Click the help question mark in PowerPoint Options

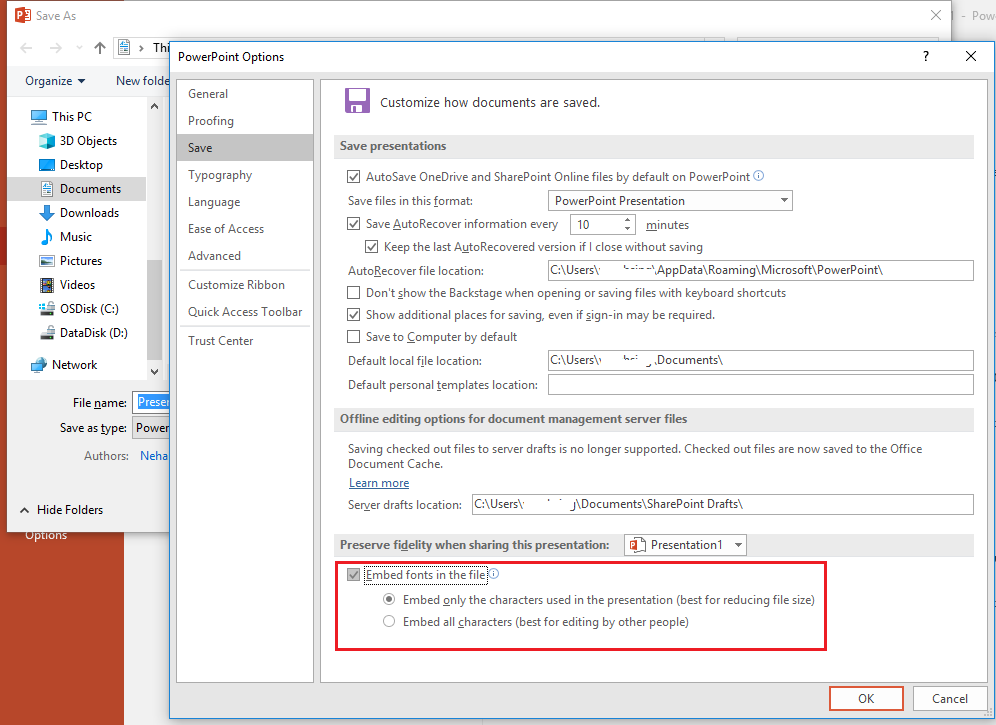tap(925, 56)
